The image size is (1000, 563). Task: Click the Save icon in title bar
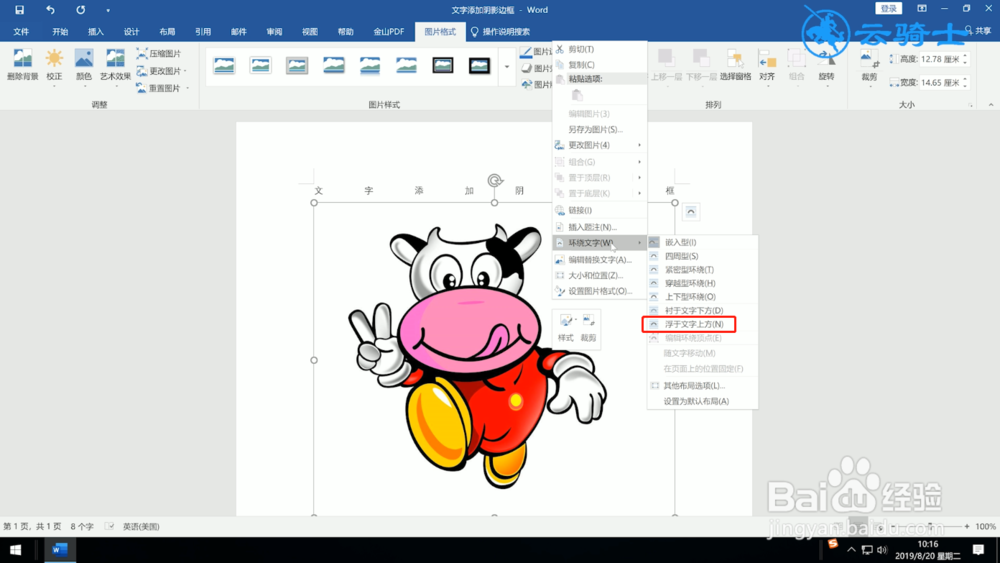(x=19, y=10)
